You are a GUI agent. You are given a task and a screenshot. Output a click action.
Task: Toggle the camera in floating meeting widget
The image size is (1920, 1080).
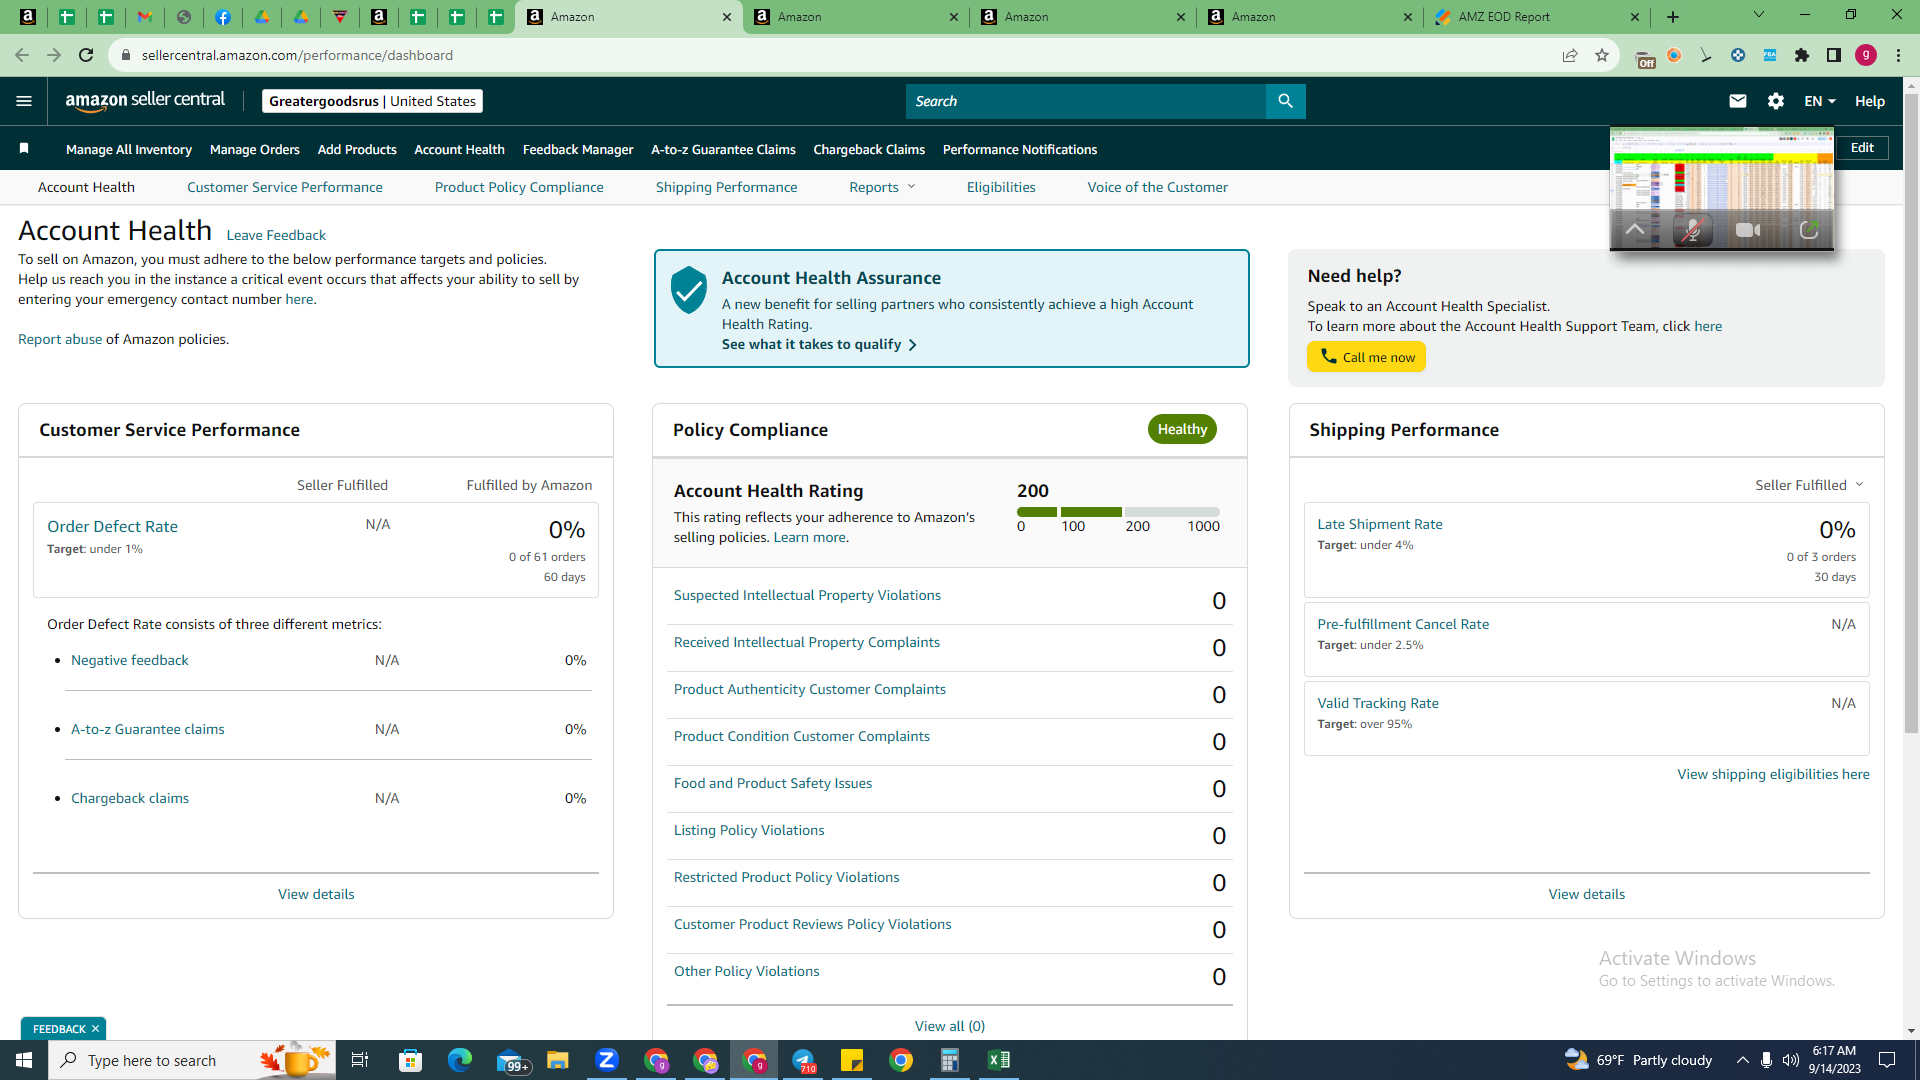[1749, 230]
